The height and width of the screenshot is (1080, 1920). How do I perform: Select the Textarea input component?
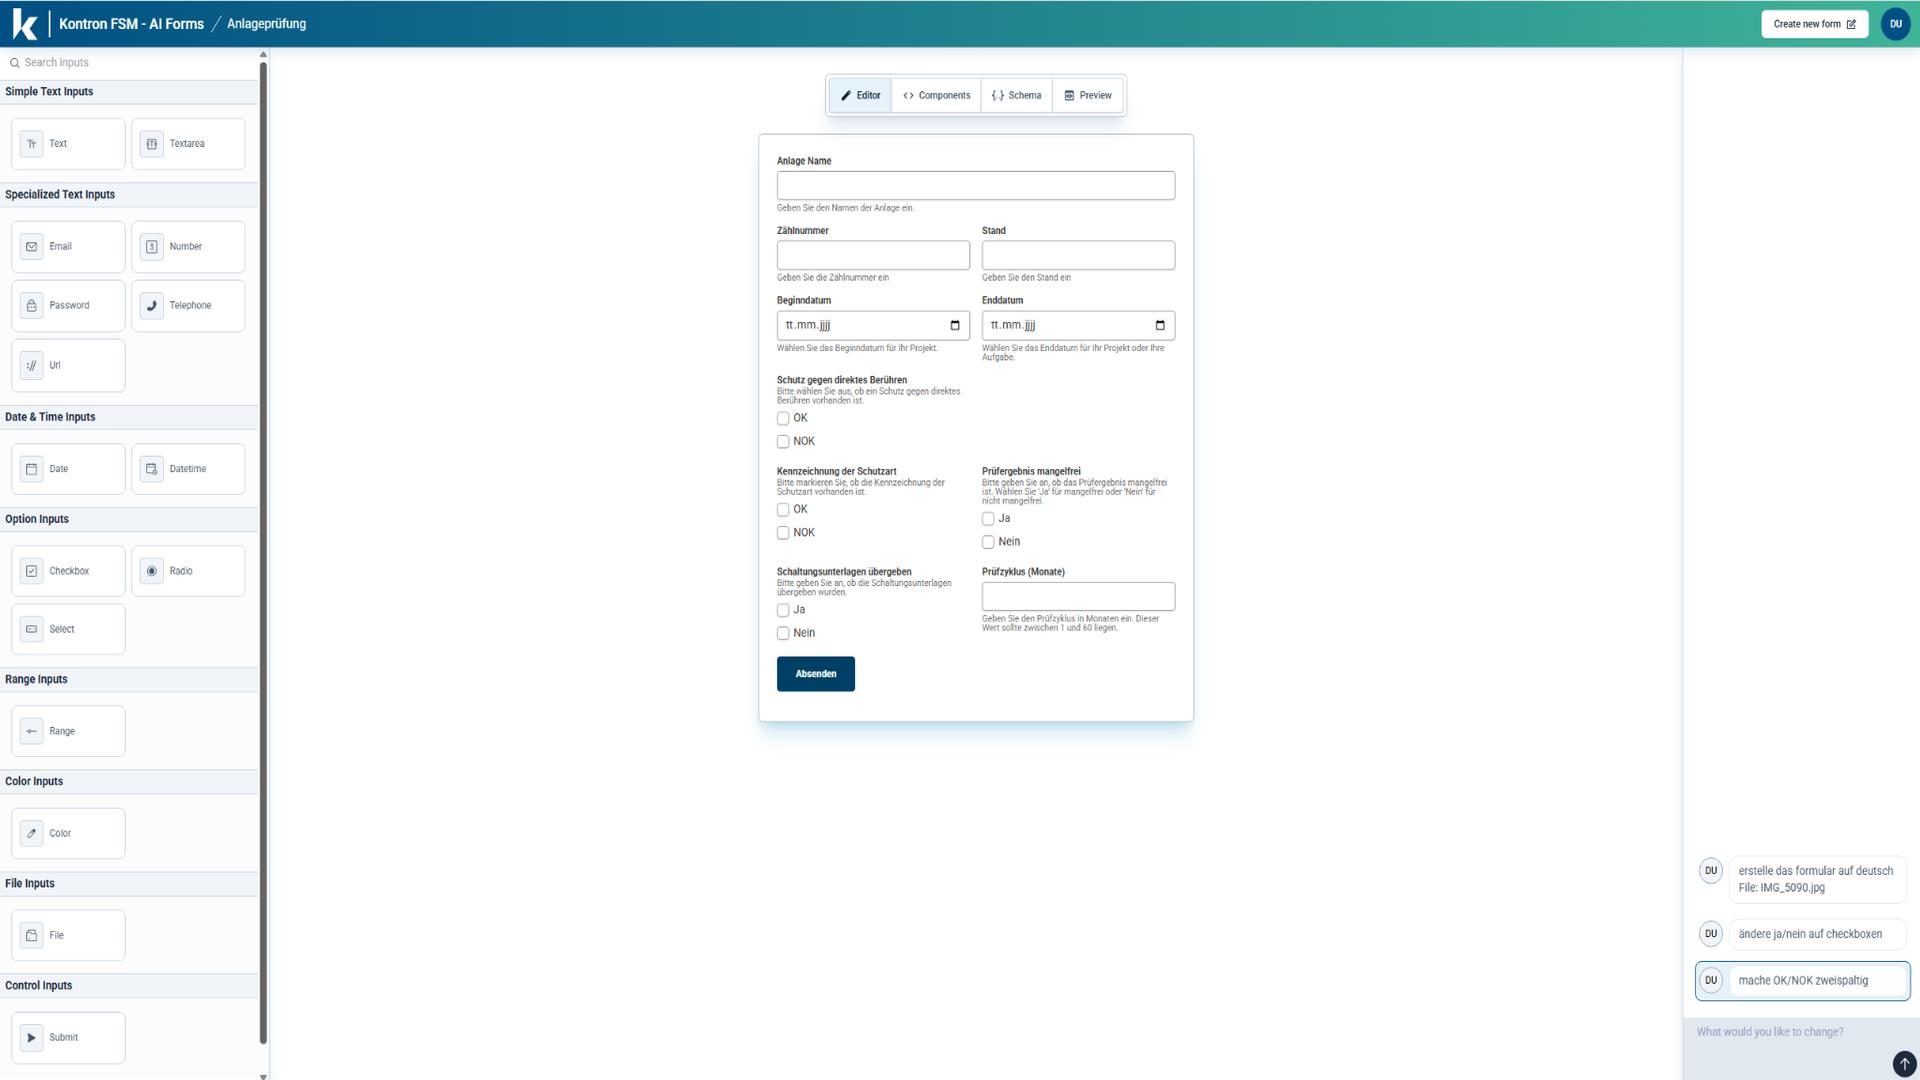(x=188, y=143)
